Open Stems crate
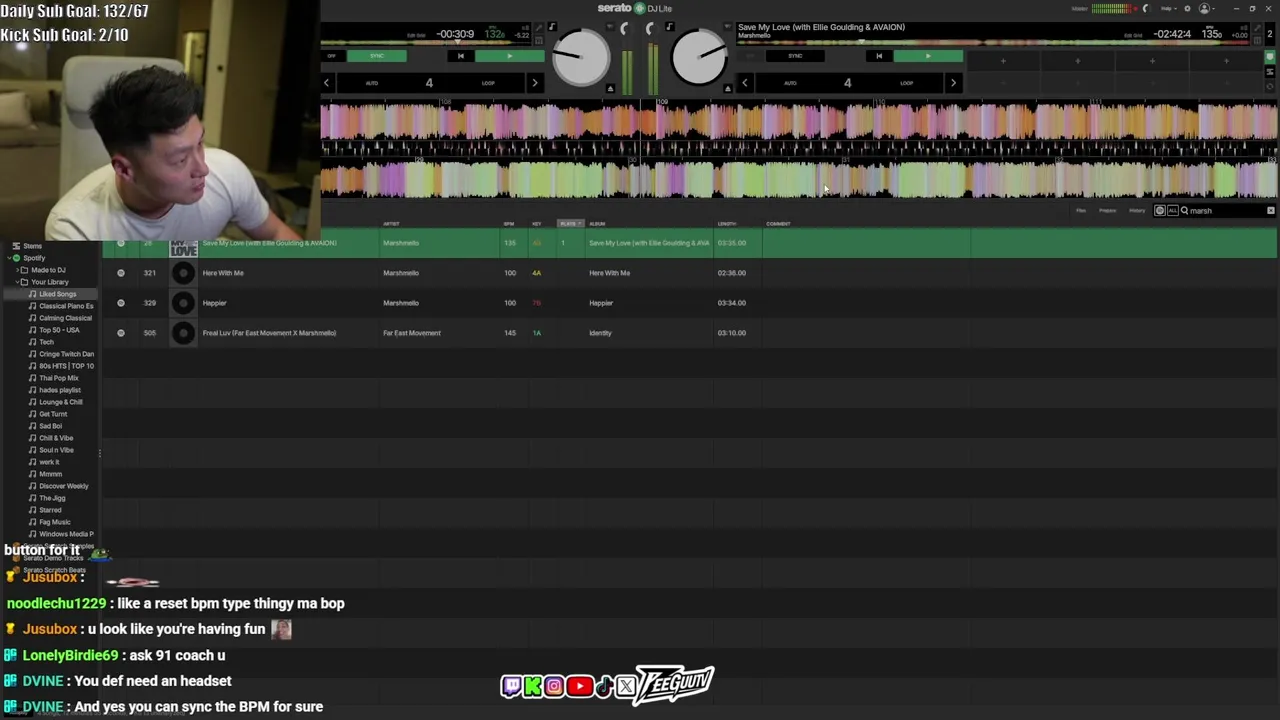The height and width of the screenshot is (720, 1280). tap(33, 246)
